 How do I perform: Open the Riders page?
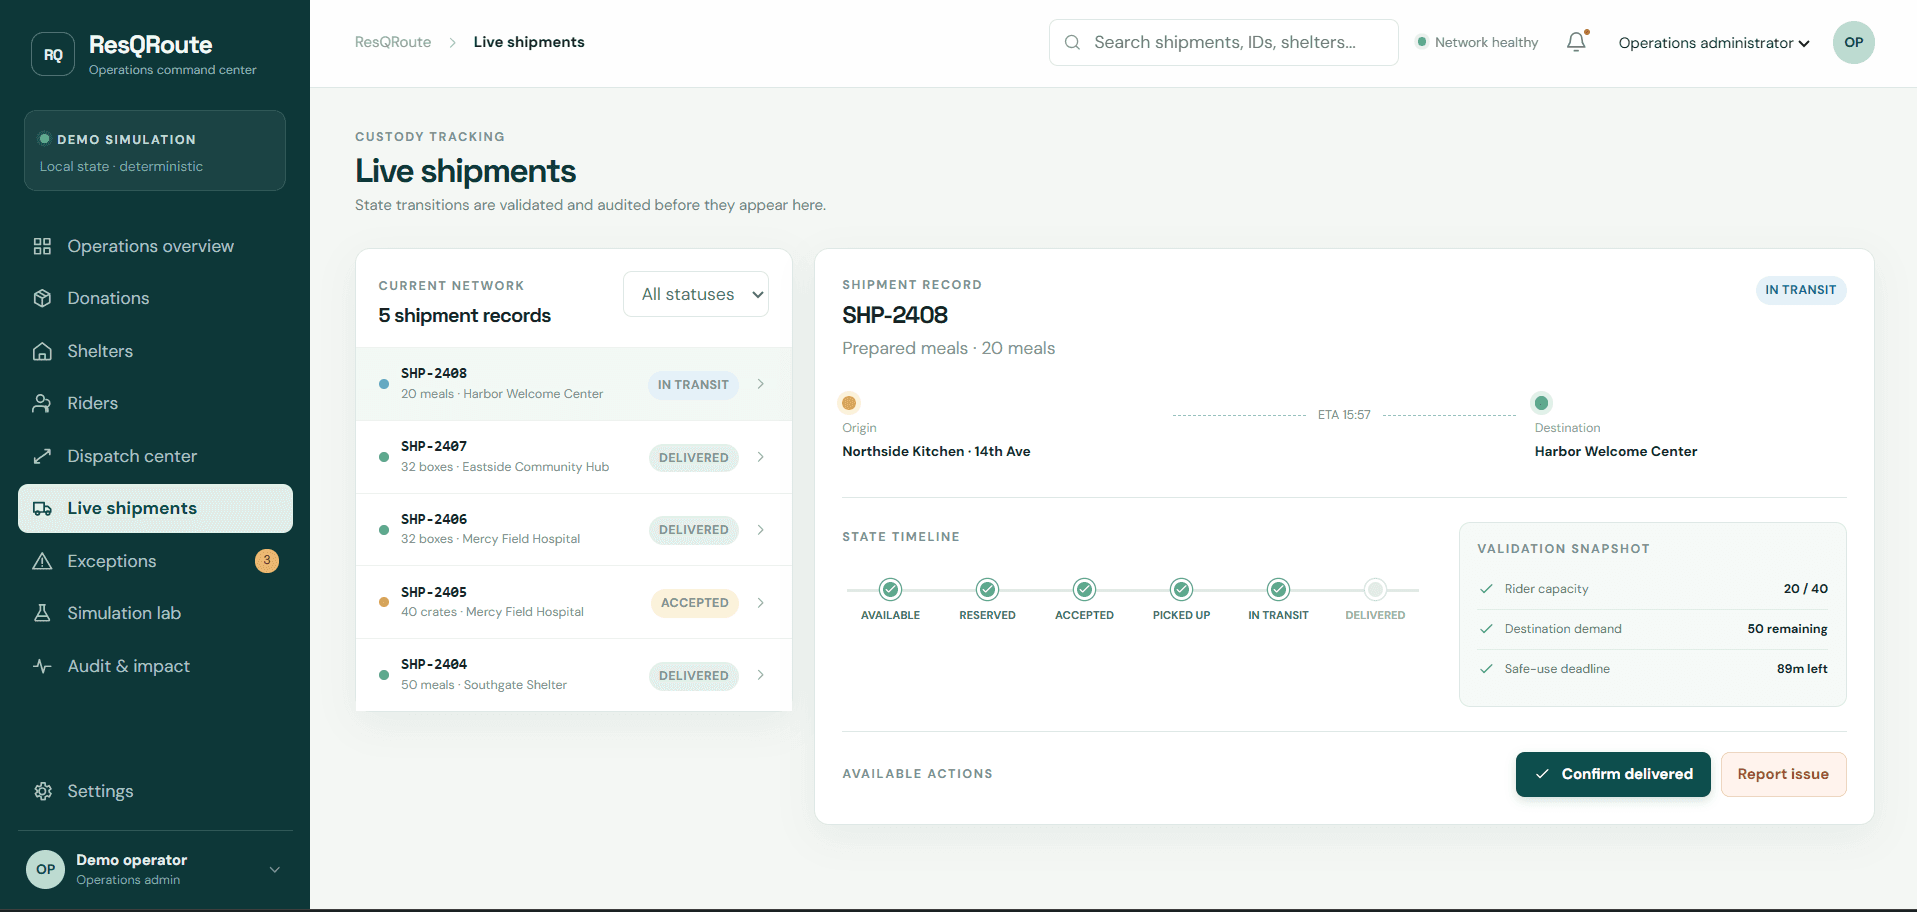point(155,403)
